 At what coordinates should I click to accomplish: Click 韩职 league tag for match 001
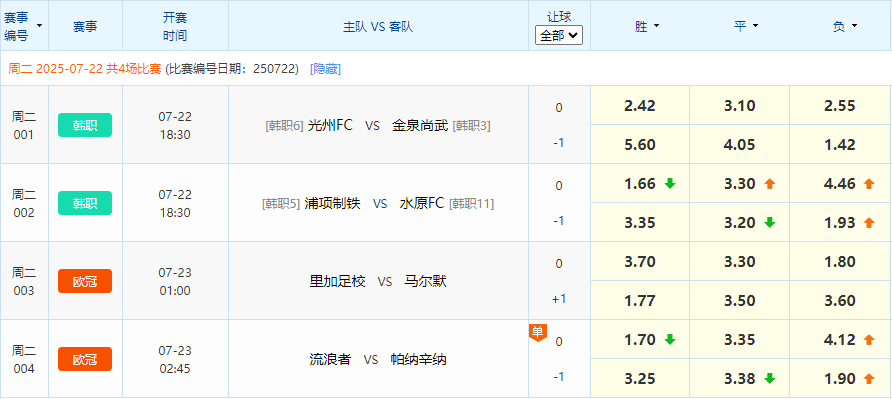tap(85, 125)
